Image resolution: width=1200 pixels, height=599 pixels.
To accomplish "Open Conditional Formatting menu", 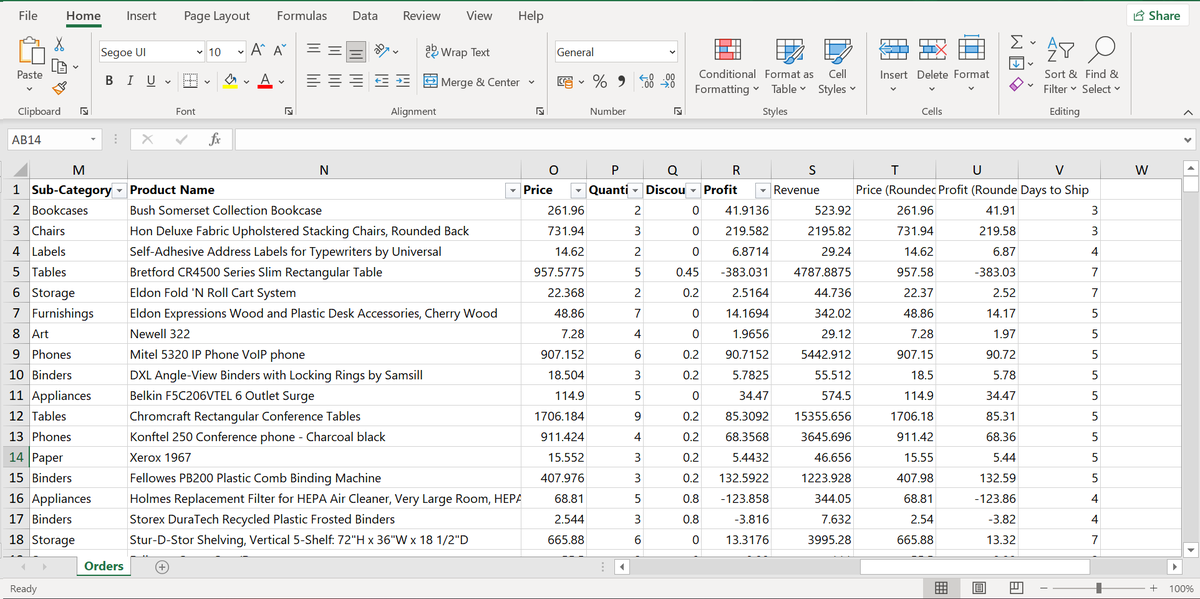I will click(x=727, y=67).
